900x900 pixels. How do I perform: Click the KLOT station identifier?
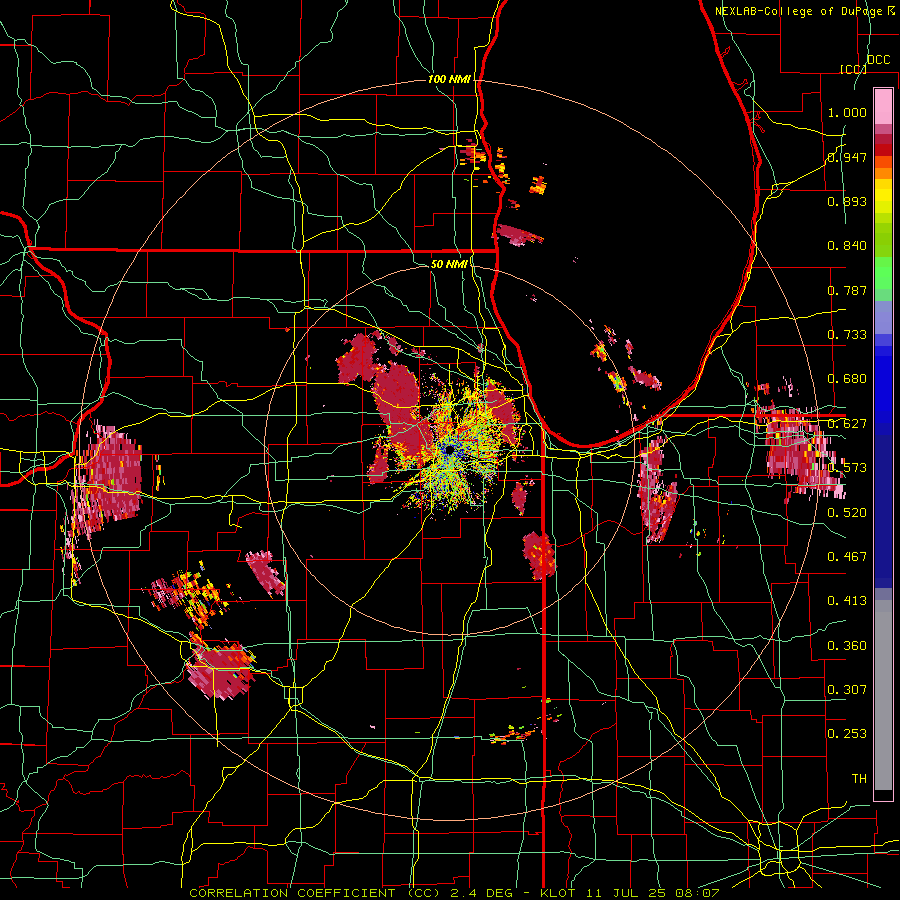pyautogui.click(x=558, y=893)
